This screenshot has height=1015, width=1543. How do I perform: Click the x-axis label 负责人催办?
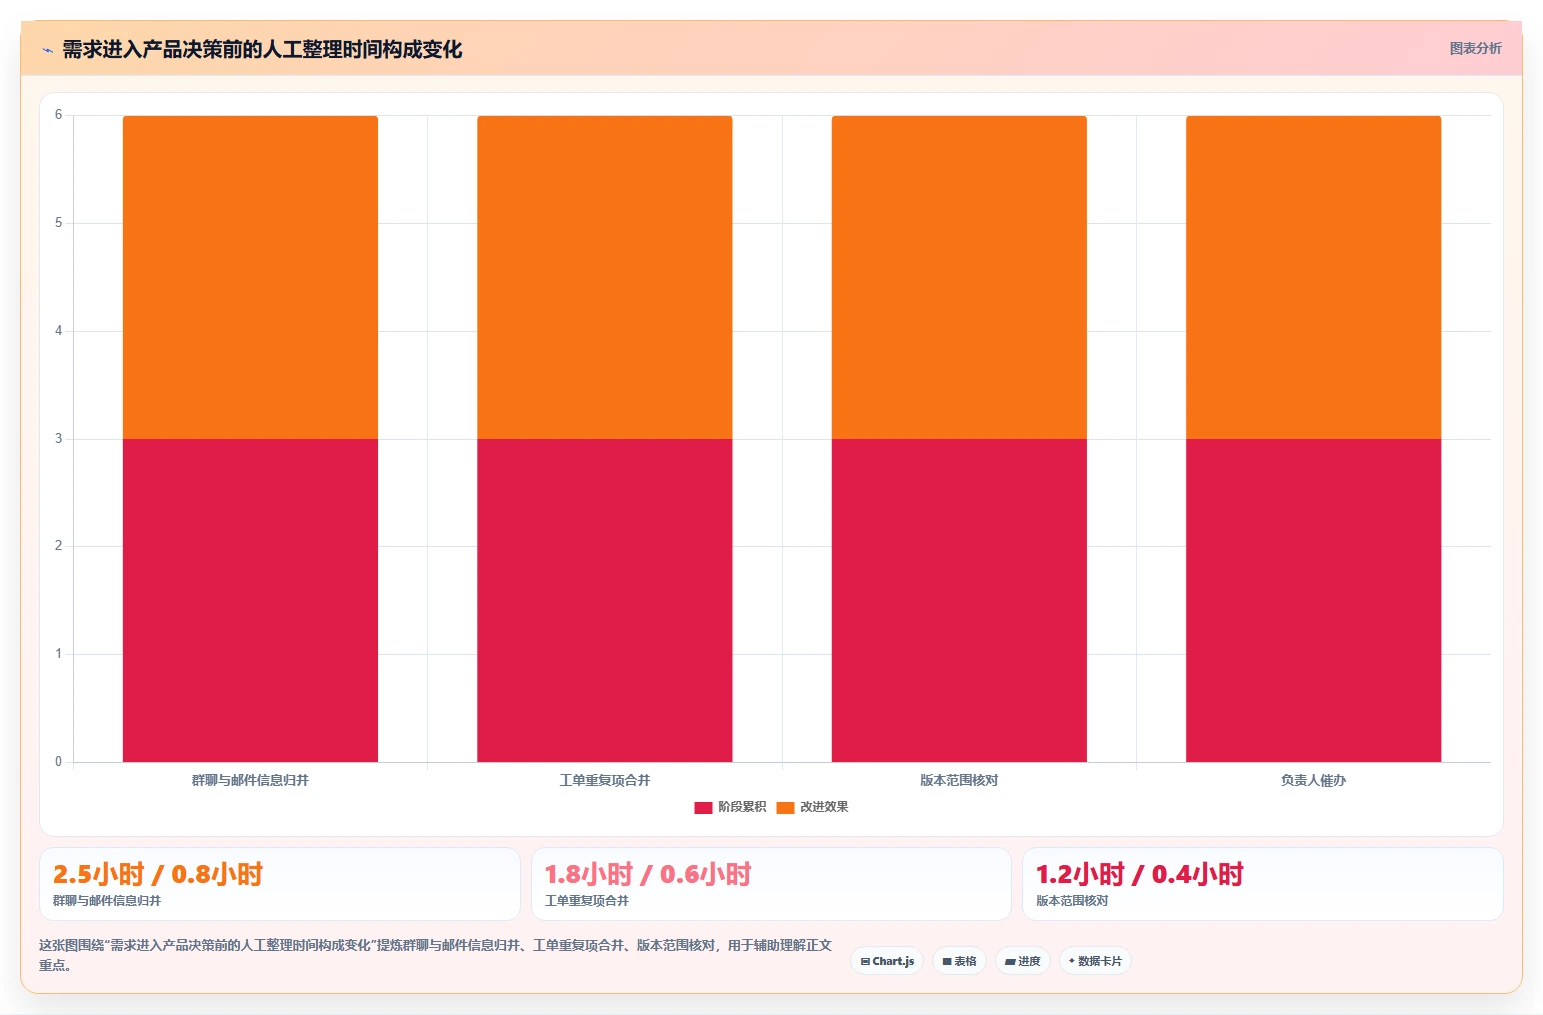tap(1314, 780)
